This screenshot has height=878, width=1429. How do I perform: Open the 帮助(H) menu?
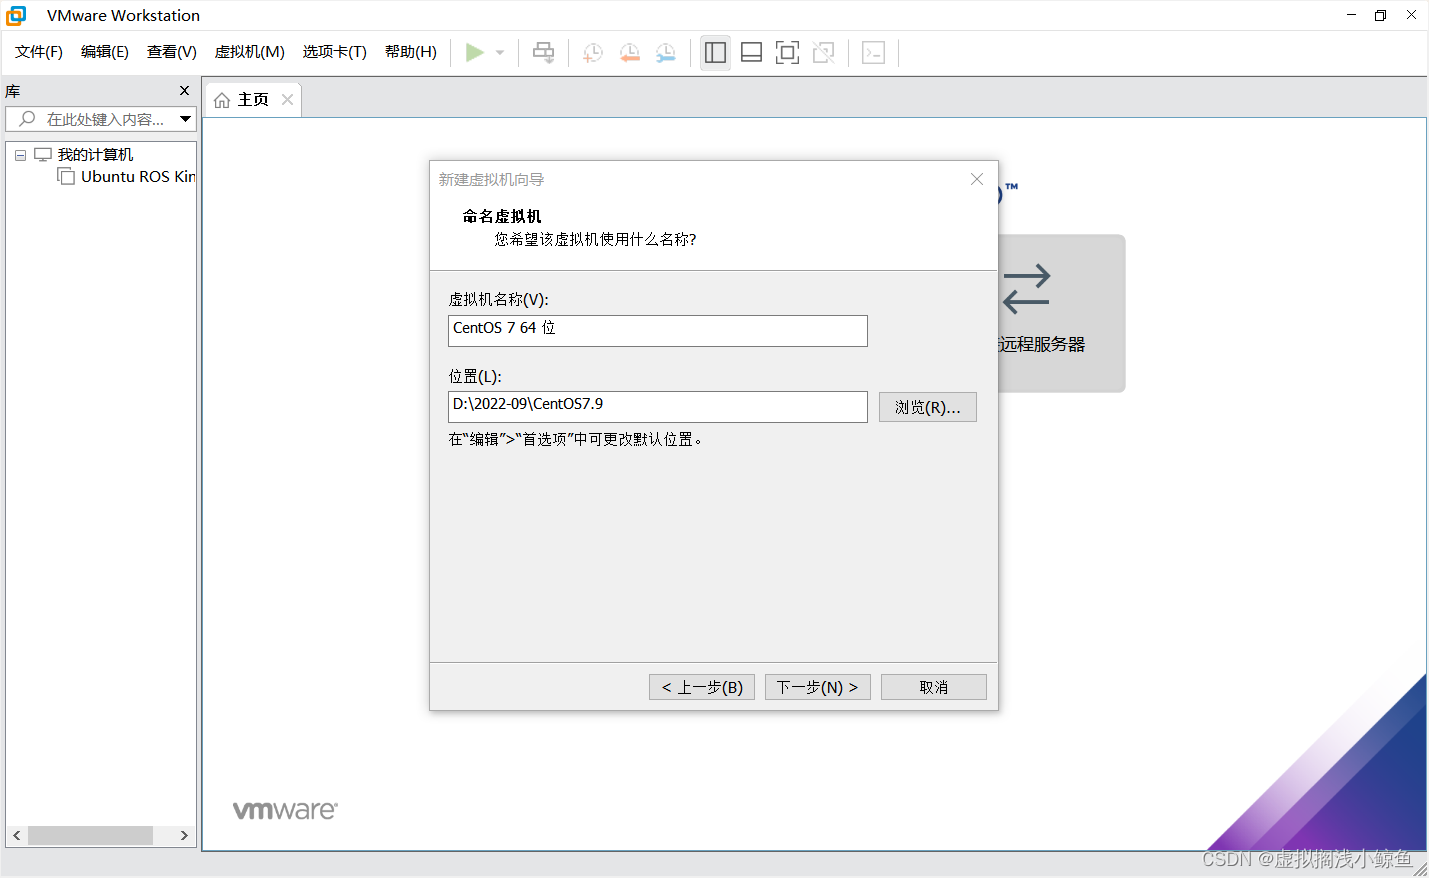coord(411,52)
